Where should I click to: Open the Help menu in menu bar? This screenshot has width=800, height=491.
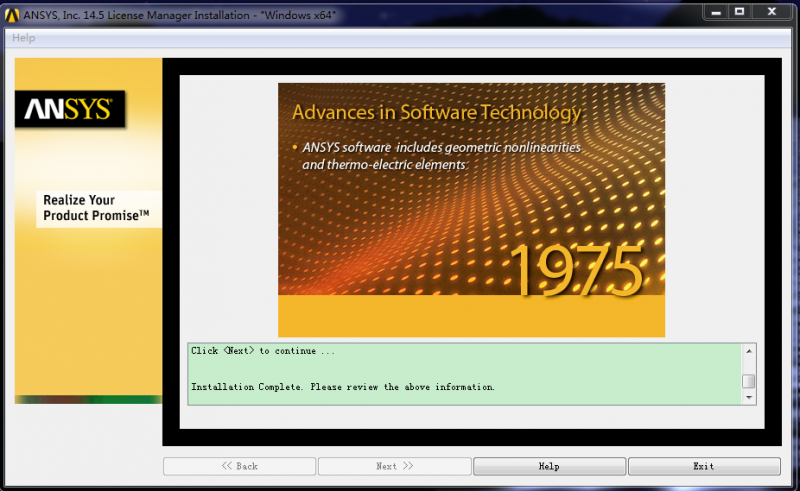click(x=23, y=38)
